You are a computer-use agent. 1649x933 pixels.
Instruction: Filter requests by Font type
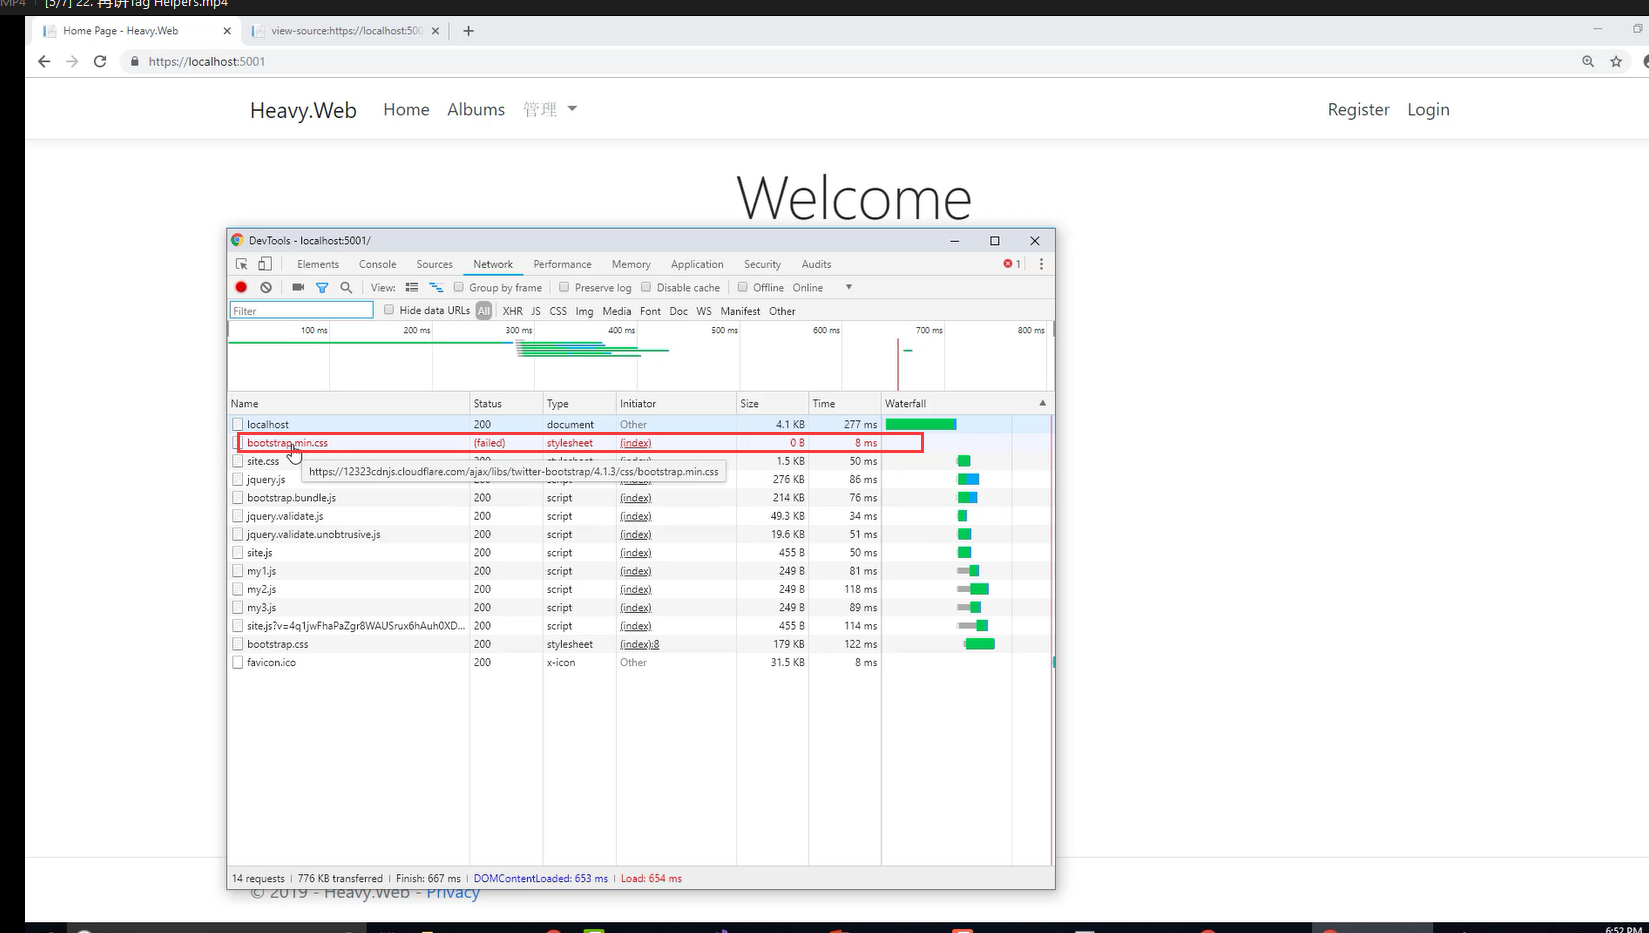(650, 311)
